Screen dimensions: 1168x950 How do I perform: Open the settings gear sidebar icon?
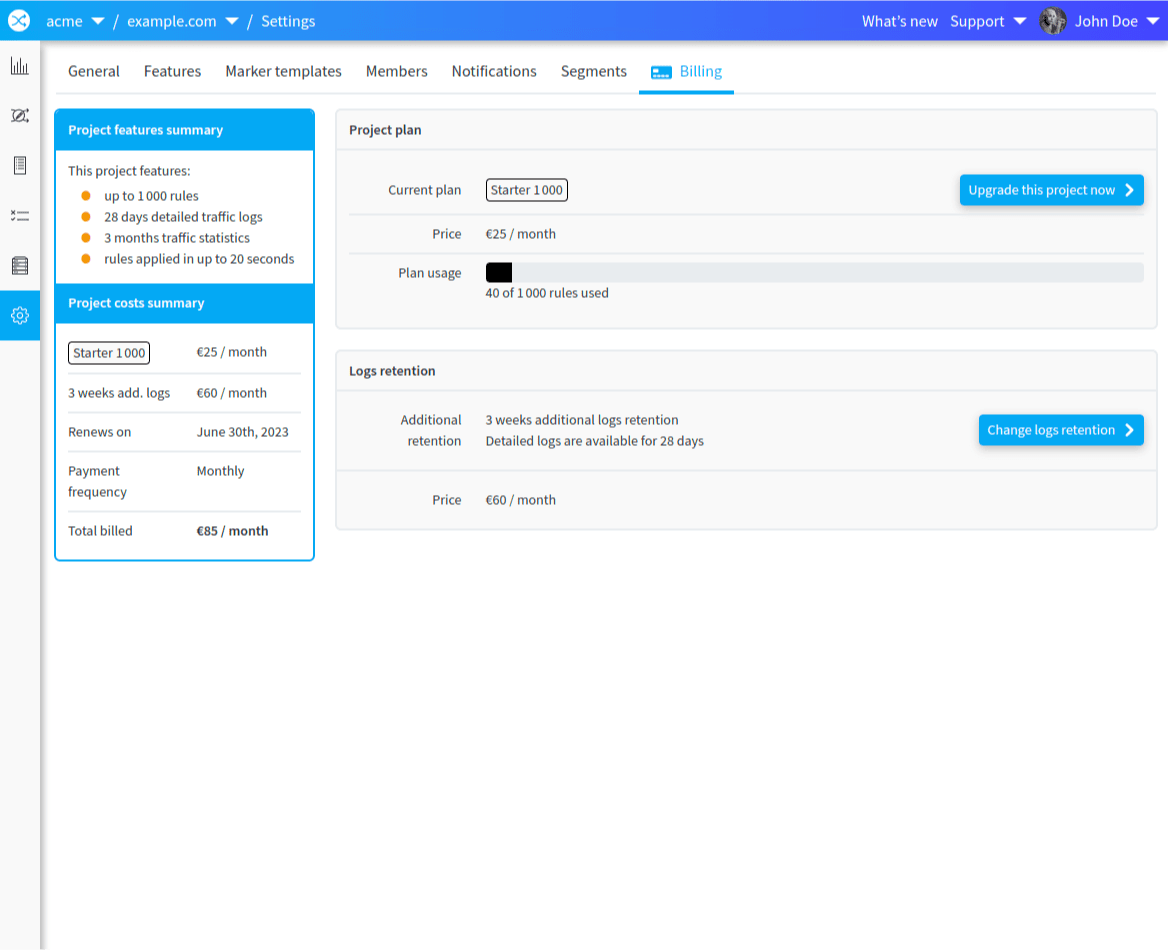click(x=20, y=315)
